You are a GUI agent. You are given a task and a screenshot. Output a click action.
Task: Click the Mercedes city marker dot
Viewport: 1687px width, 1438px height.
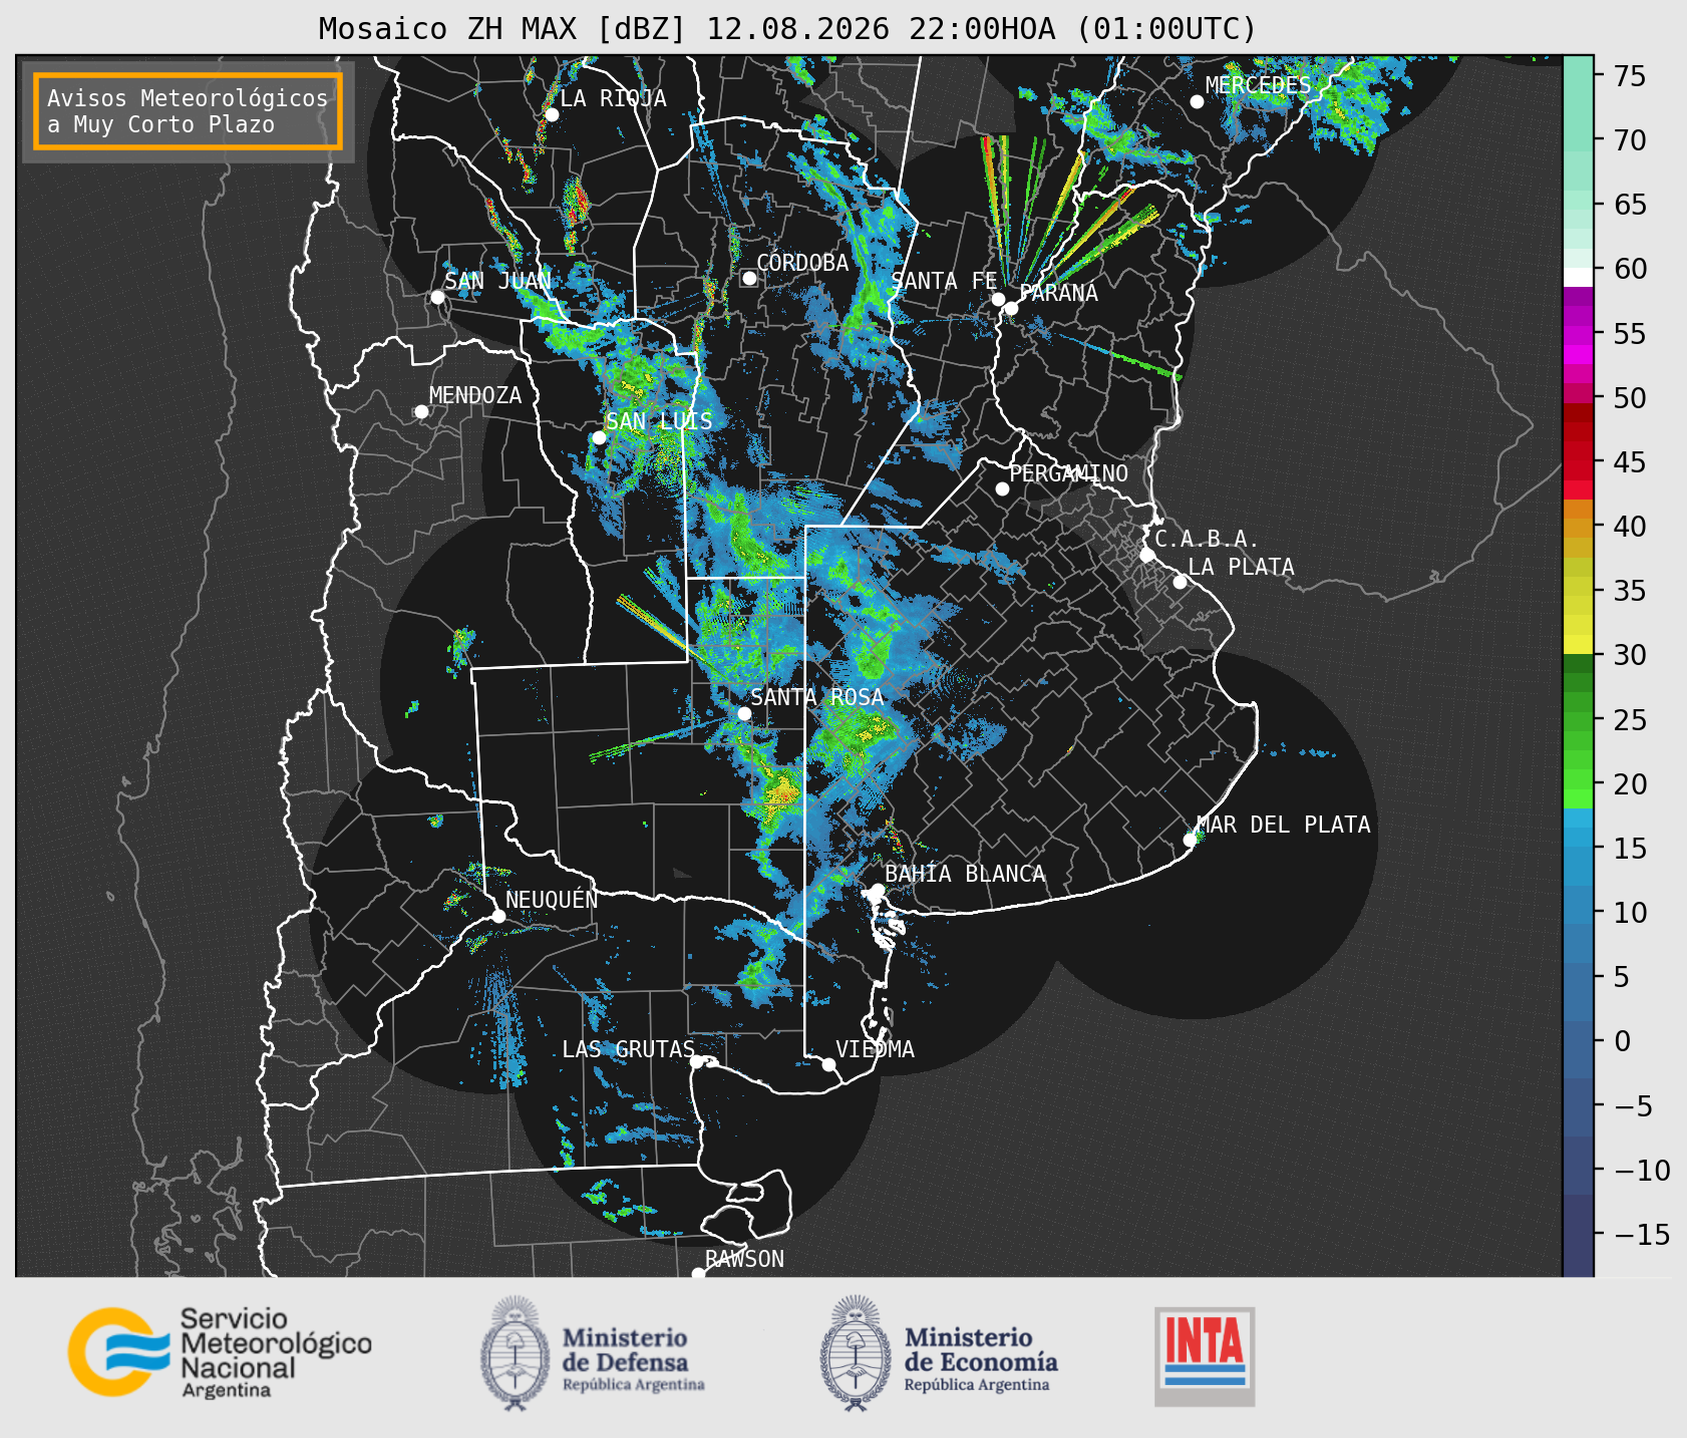pyautogui.click(x=1196, y=102)
